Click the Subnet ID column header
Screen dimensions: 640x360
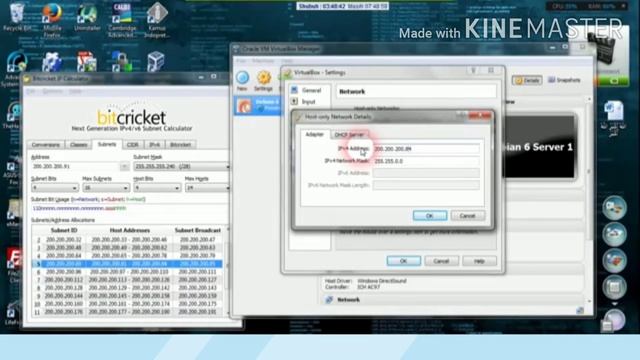pyautogui.click(x=64, y=231)
